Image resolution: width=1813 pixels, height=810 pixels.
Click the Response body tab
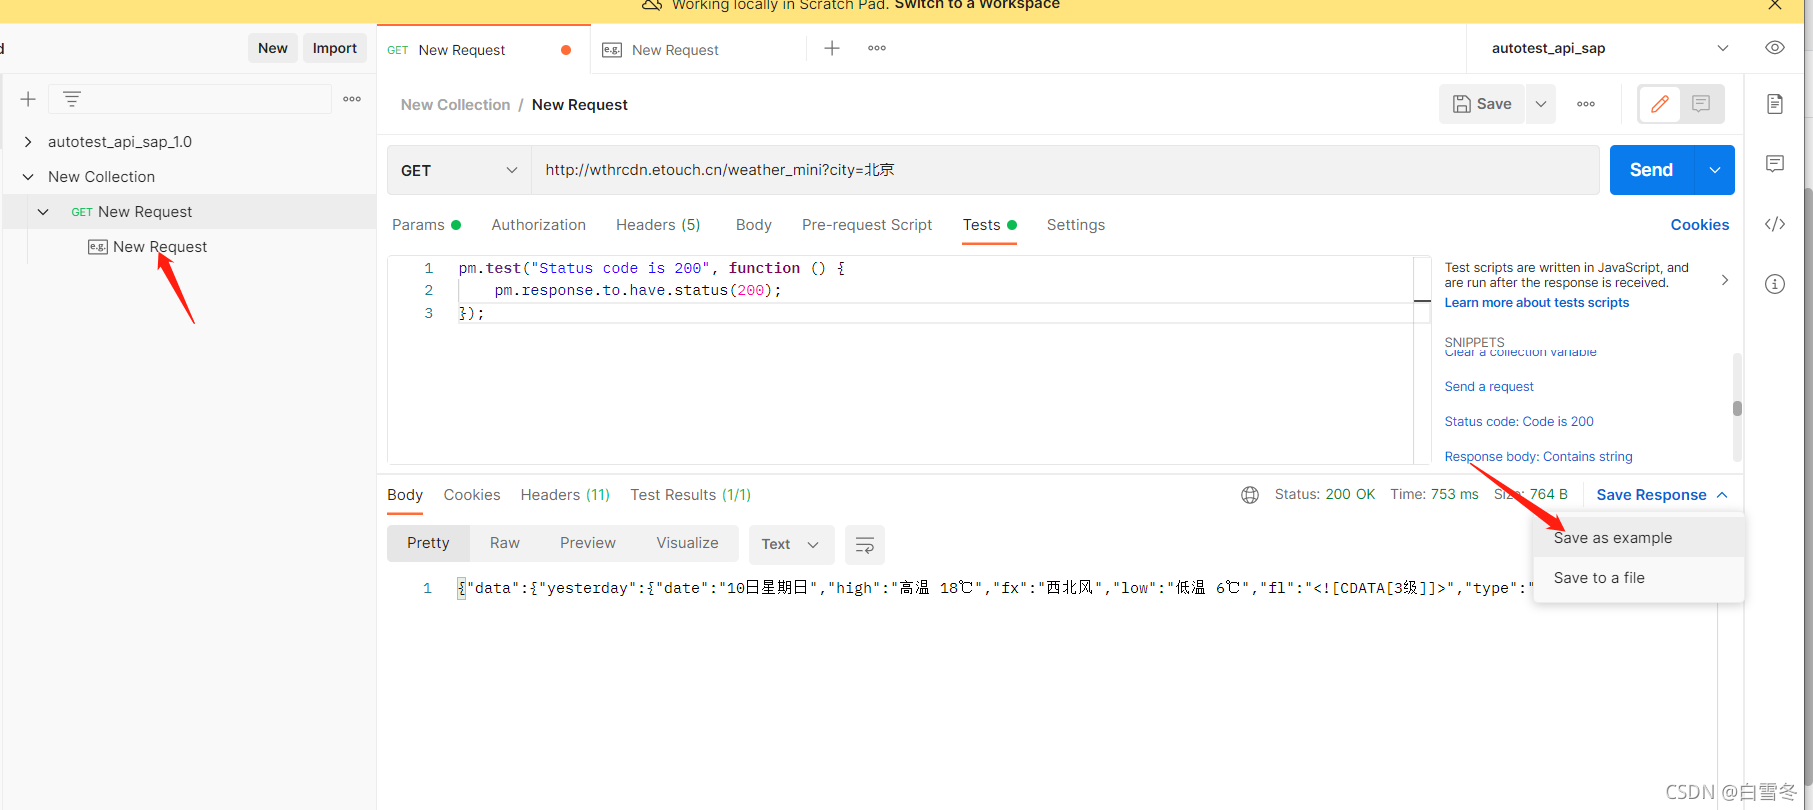click(x=405, y=495)
